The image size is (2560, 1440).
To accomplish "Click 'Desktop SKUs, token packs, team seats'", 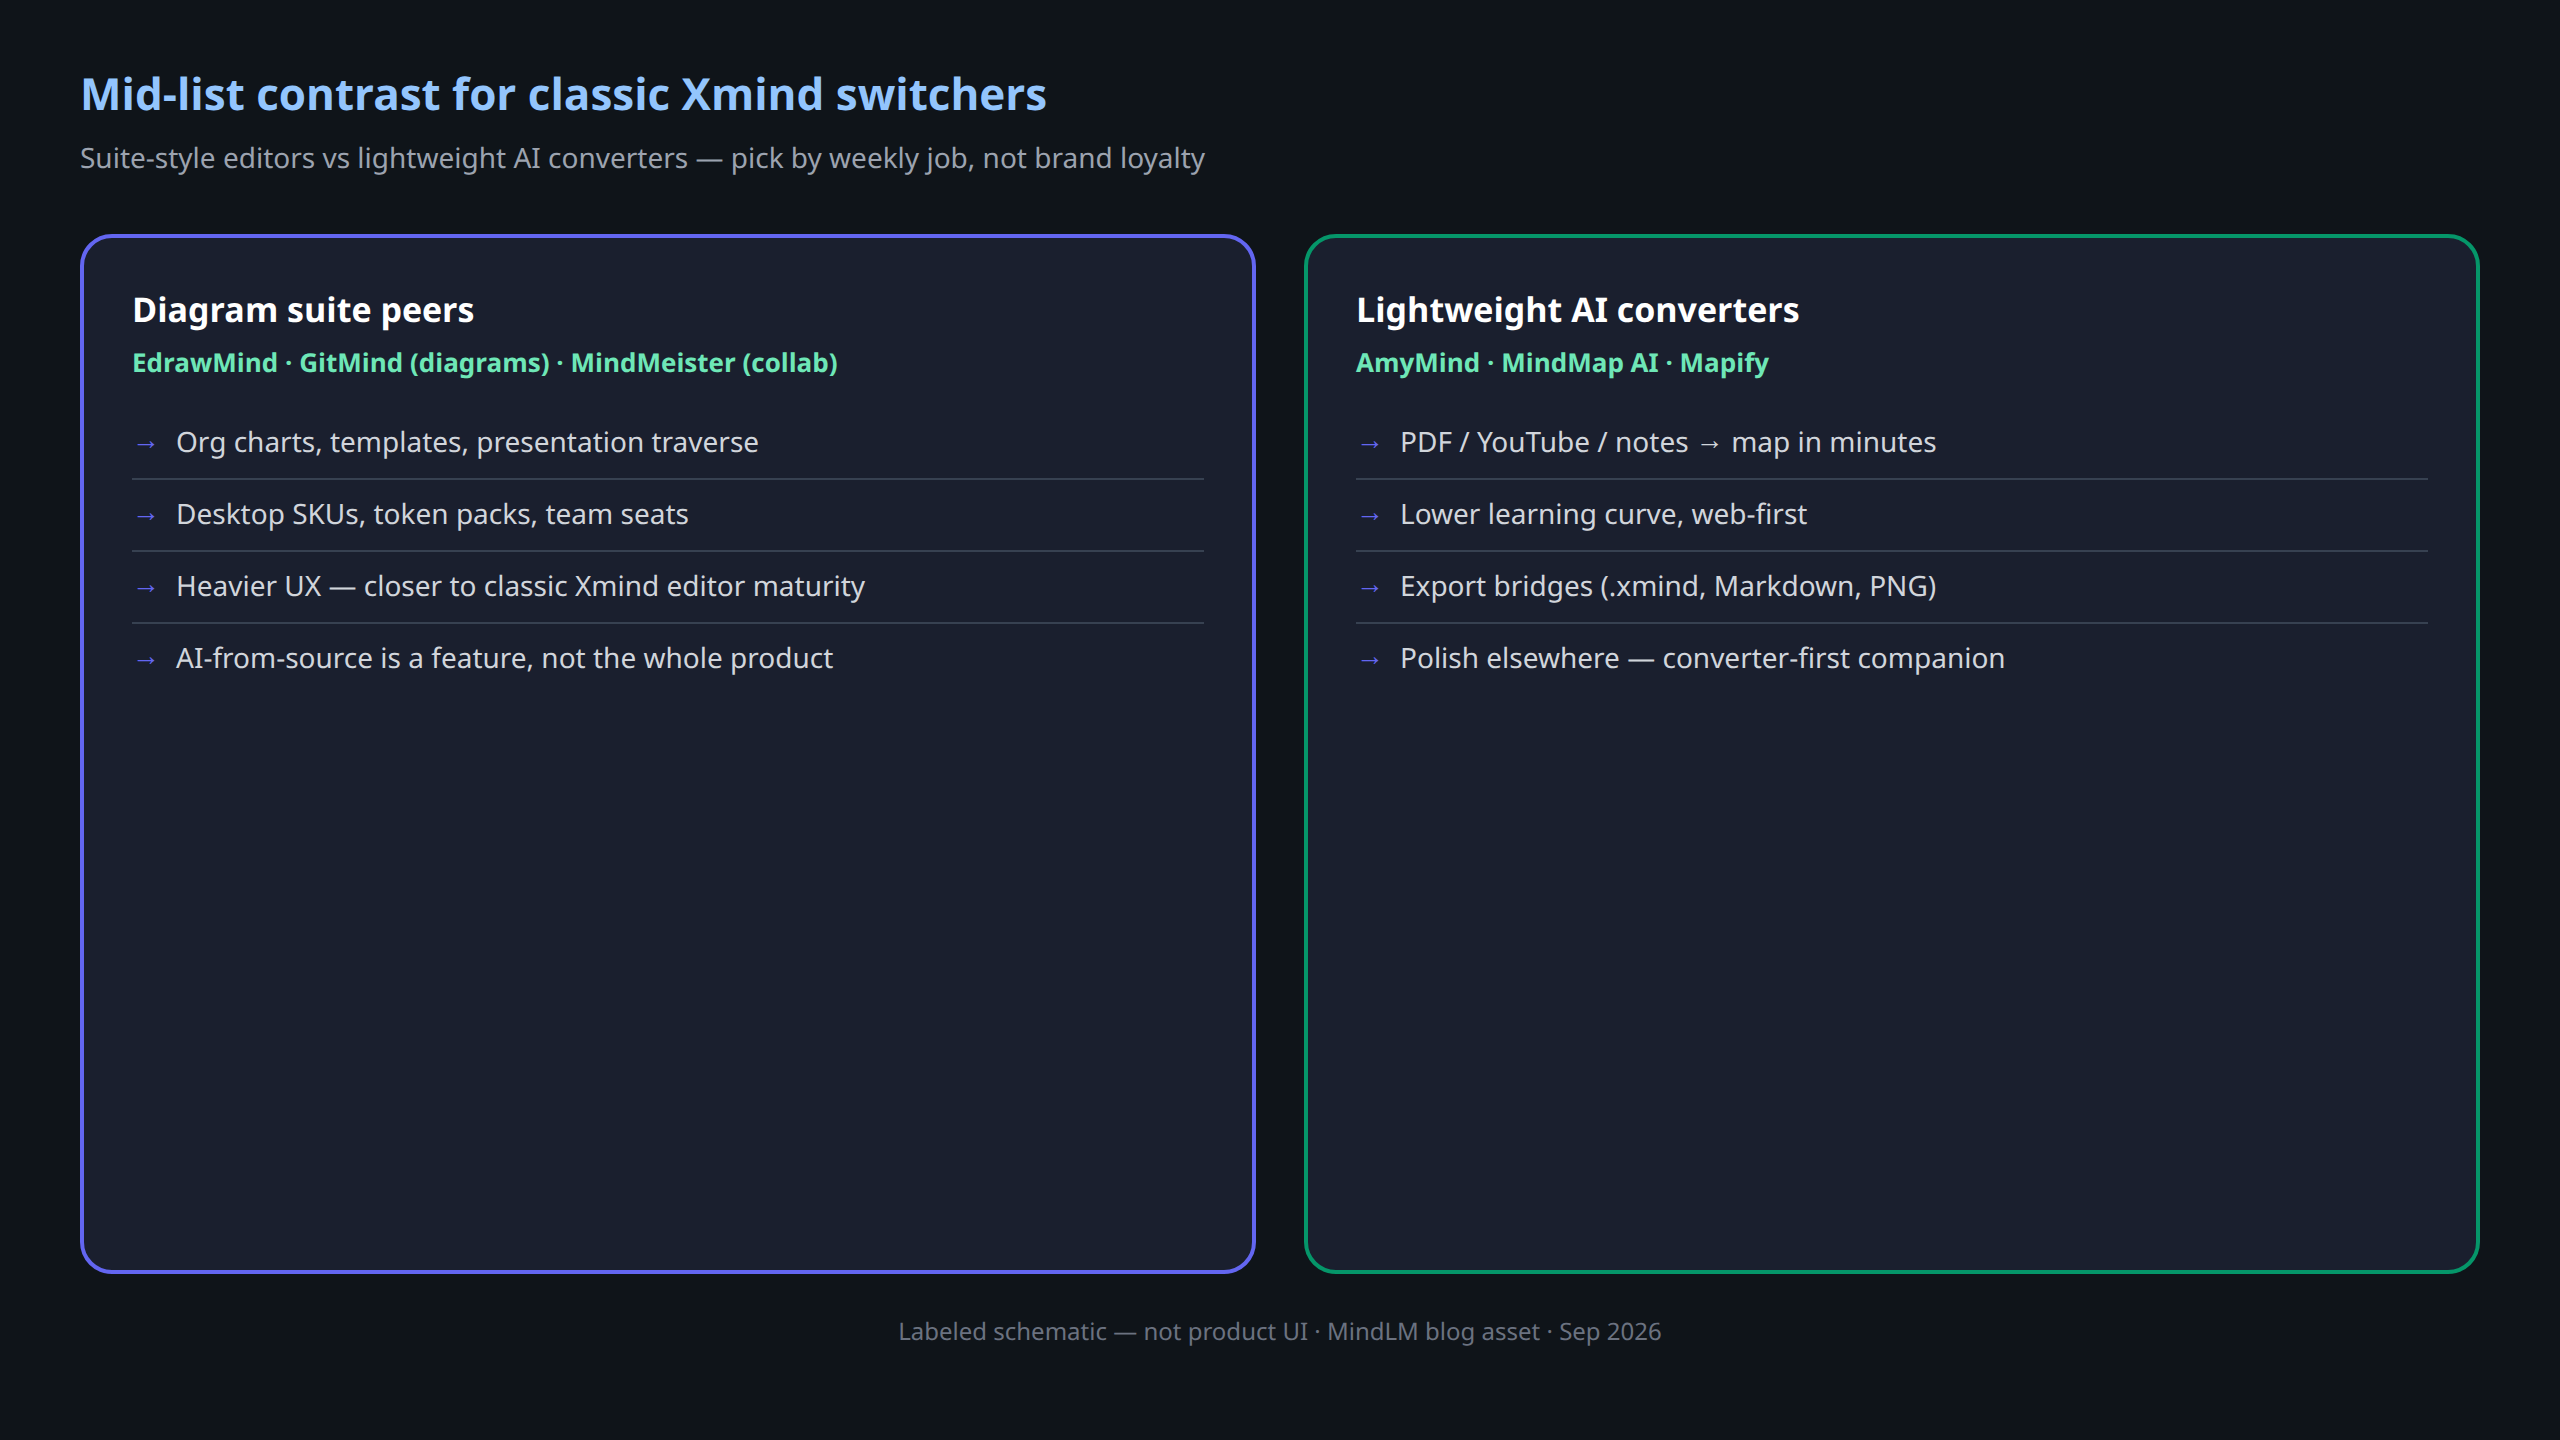I will [432, 514].
